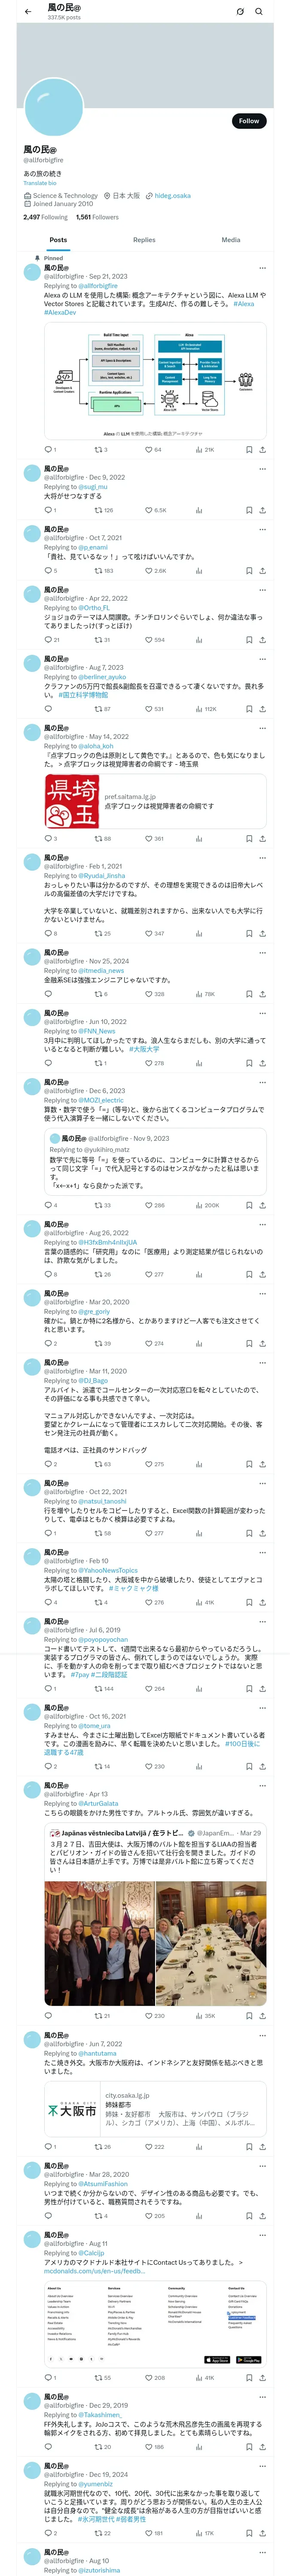Open the more menu on the pinned post

pyautogui.click(x=262, y=268)
